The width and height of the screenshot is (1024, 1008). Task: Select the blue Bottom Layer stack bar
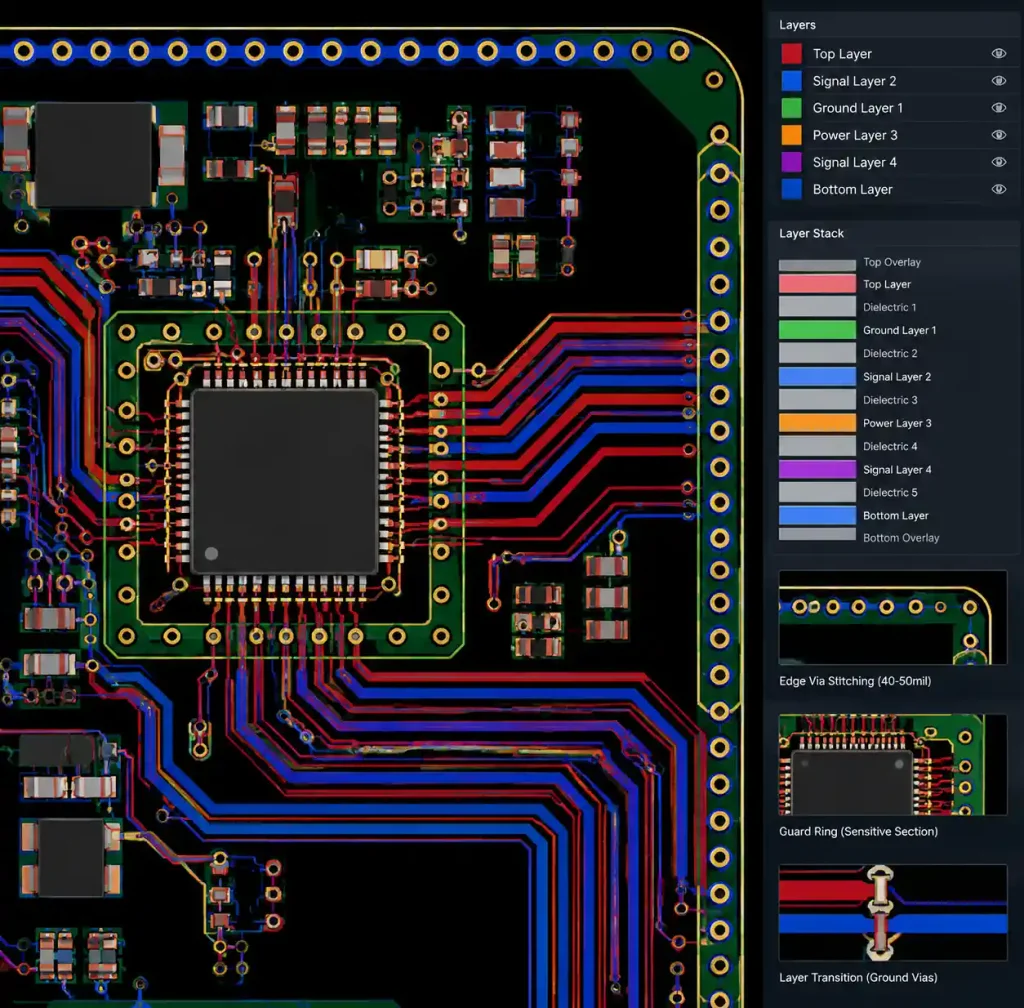point(817,515)
